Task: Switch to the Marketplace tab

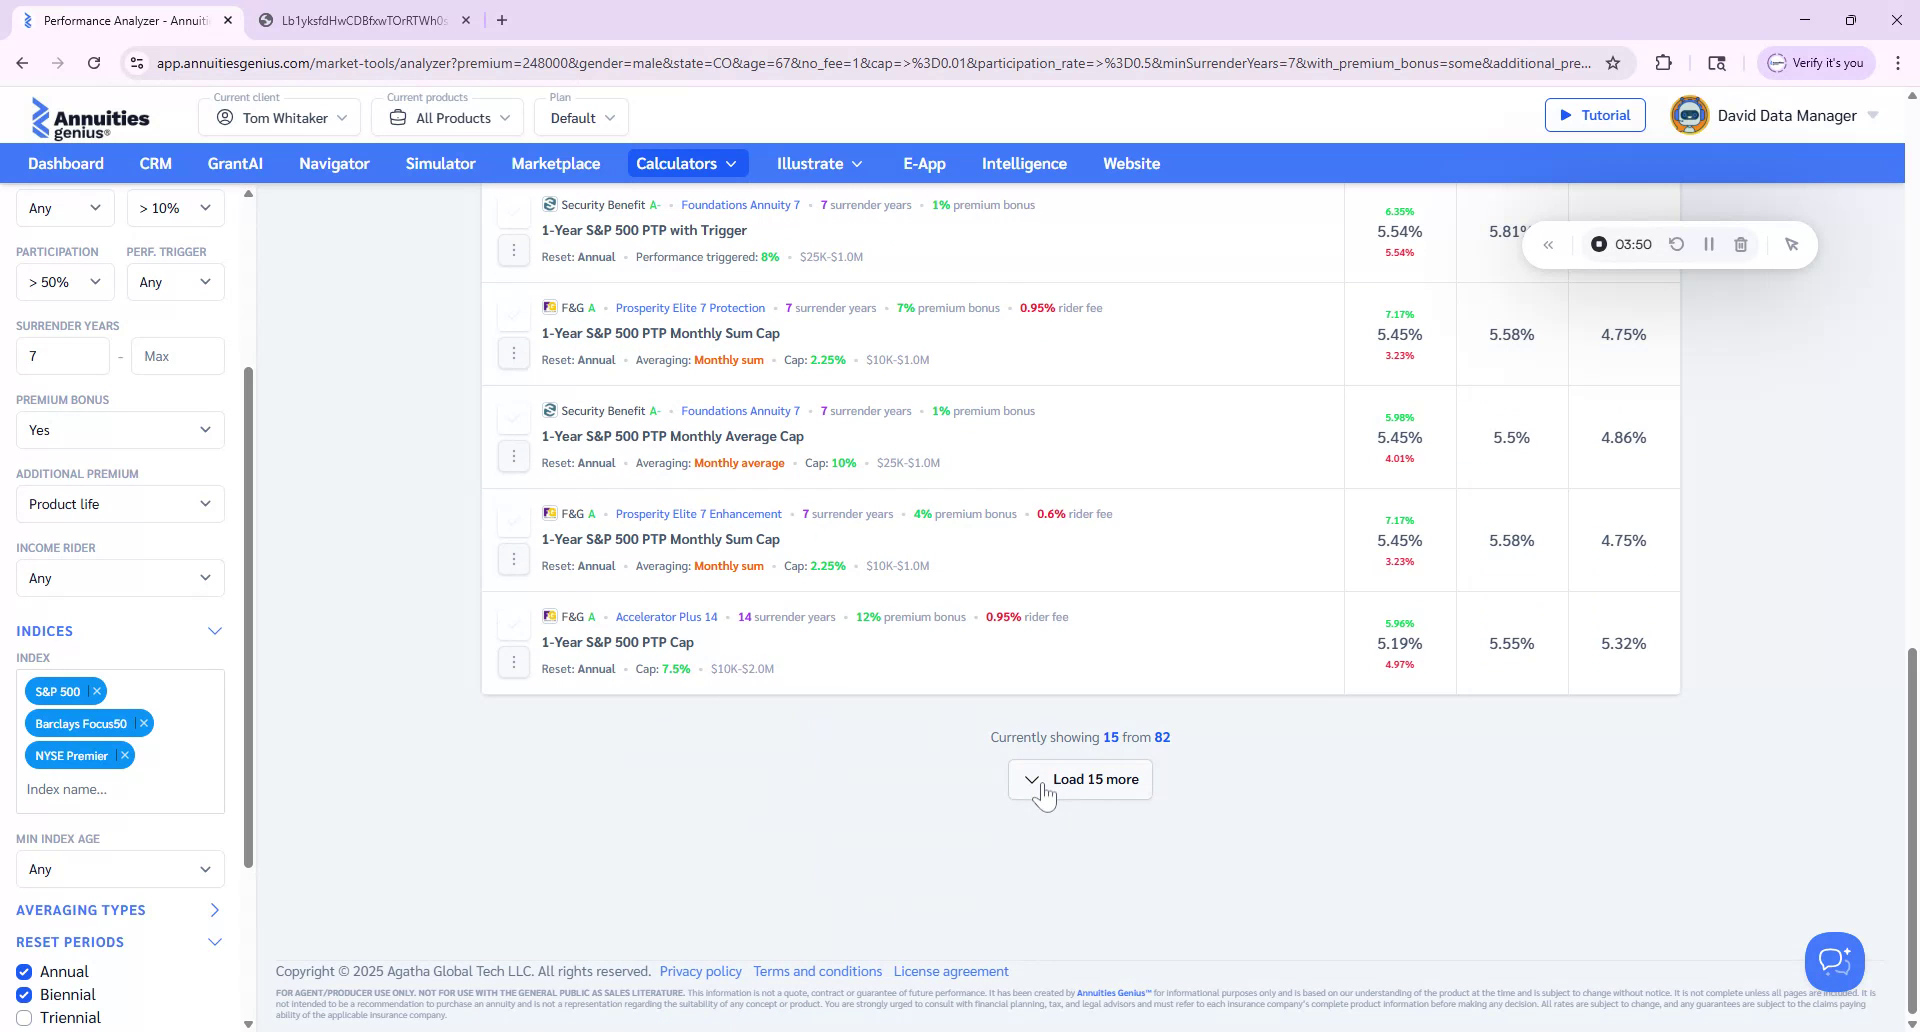Action: [x=556, y=163]
